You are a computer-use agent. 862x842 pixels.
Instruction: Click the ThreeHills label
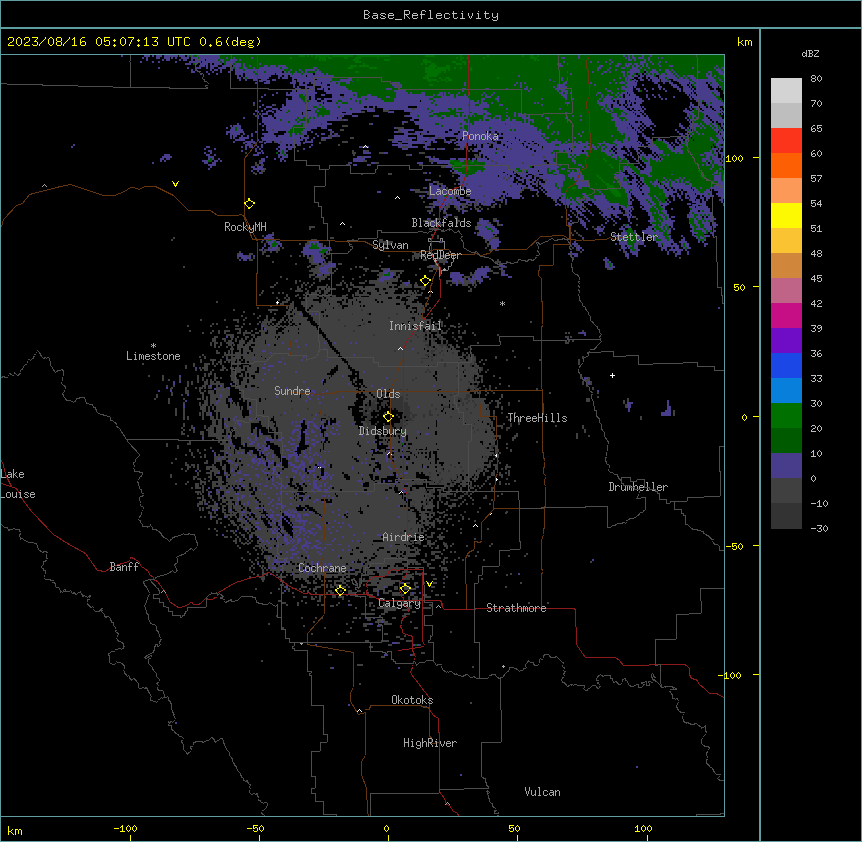tap(537, 418)
